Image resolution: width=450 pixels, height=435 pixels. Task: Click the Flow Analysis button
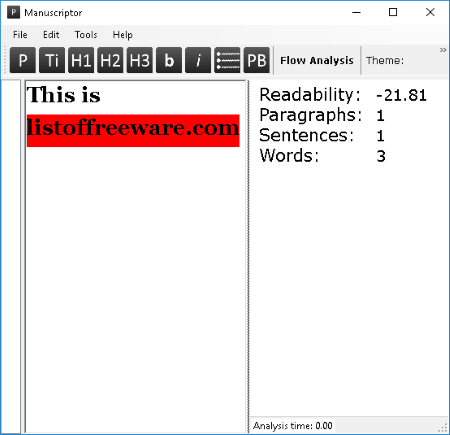317,60
